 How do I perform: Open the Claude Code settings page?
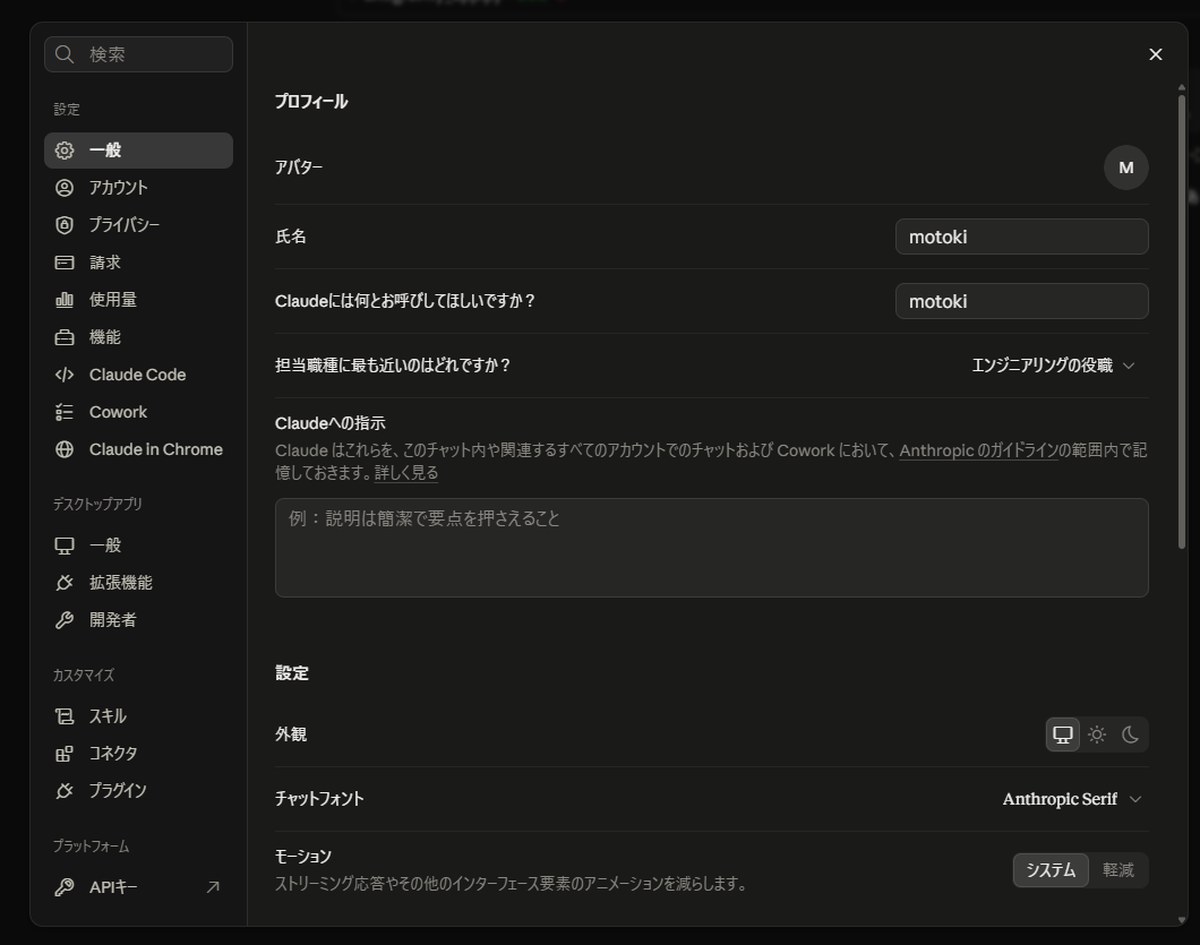(x=138, y=375)
